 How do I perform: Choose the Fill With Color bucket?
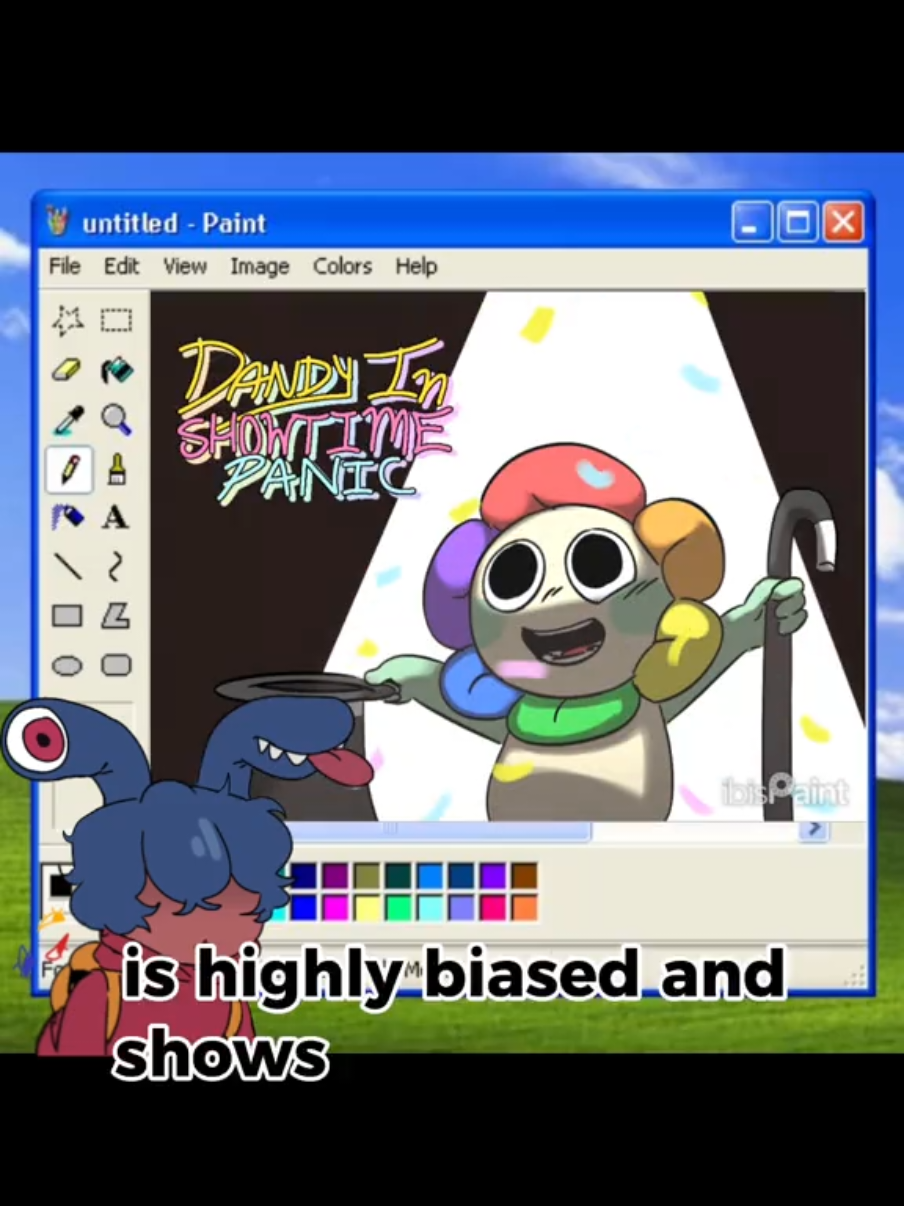[x=116, y=371]
